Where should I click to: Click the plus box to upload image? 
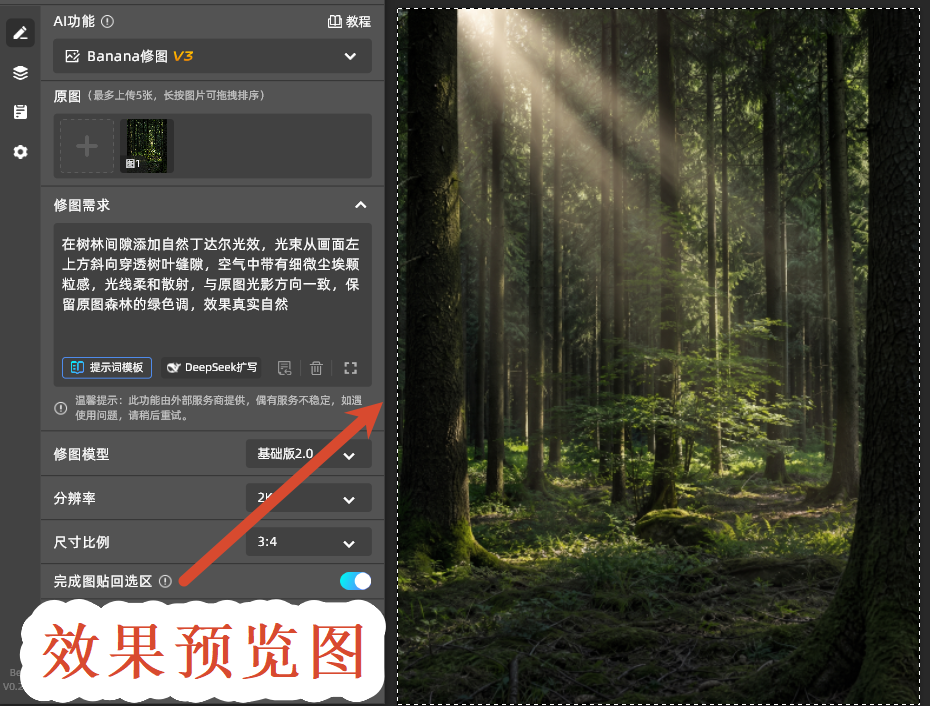(87, 146)
